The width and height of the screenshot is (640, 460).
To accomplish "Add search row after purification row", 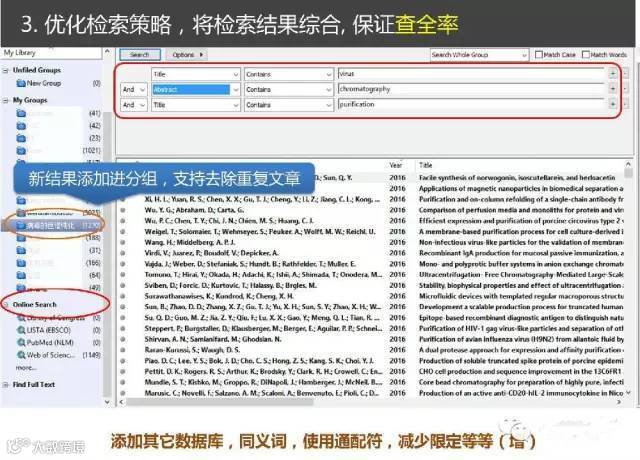I will tap(612, 104).
